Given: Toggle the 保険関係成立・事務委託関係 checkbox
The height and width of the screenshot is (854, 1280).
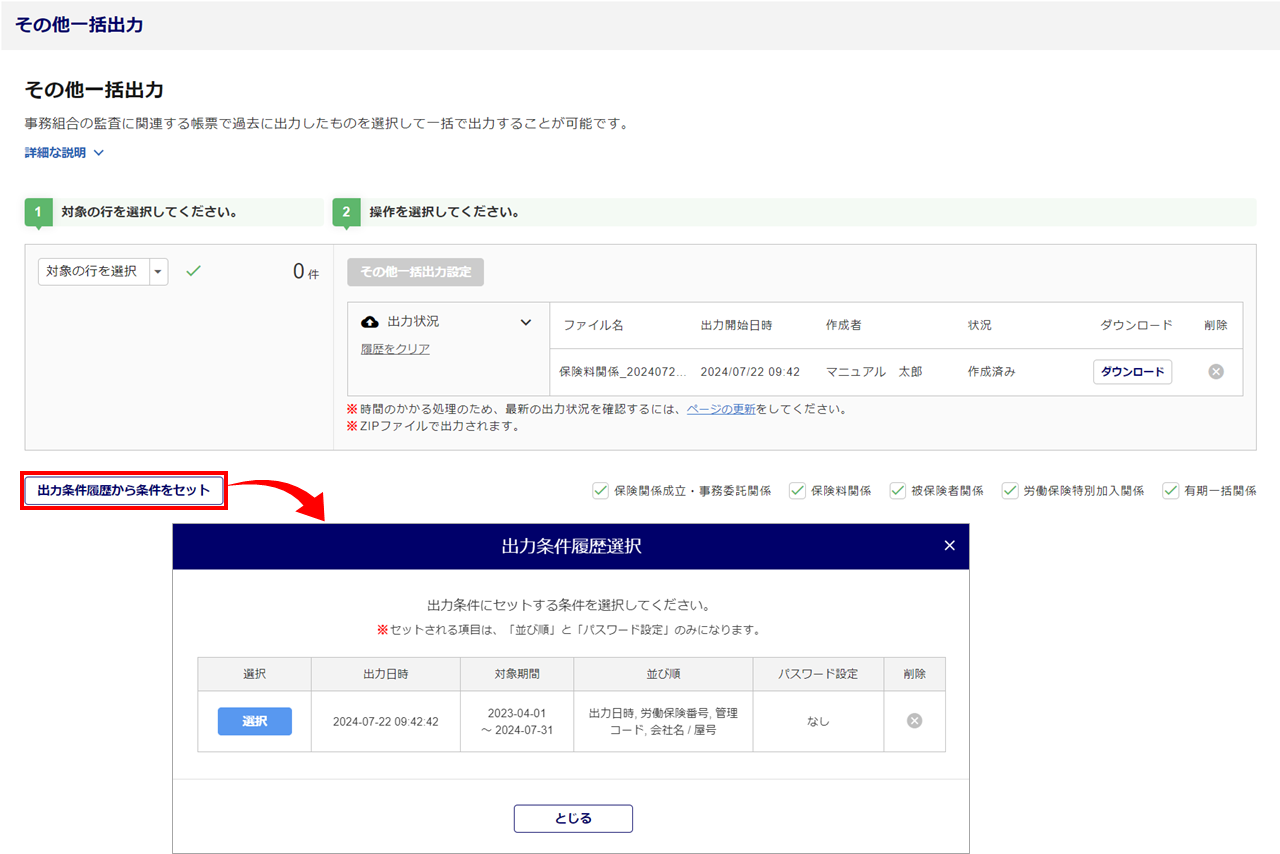Looking at the screenshot, I should point(601,491).
